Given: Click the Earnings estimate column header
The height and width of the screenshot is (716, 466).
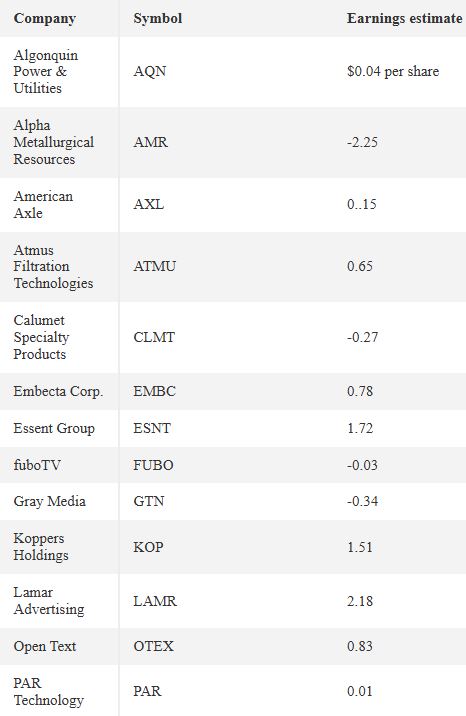Looking at the screenshot, I should tap(404, 18).
